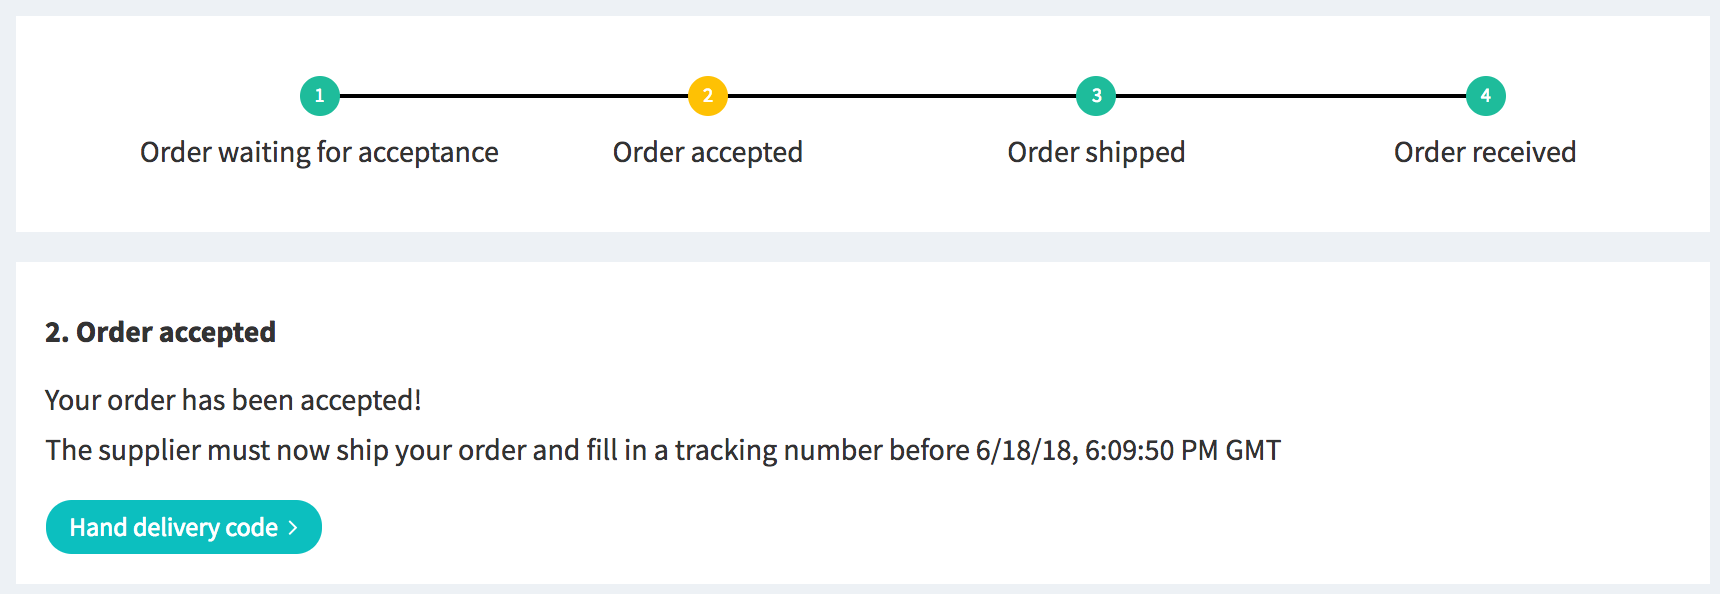The width and height of the screenshot is (1720, 594).
Task: Select the step 4 circle marker
Action: (x=1485, y=96)
